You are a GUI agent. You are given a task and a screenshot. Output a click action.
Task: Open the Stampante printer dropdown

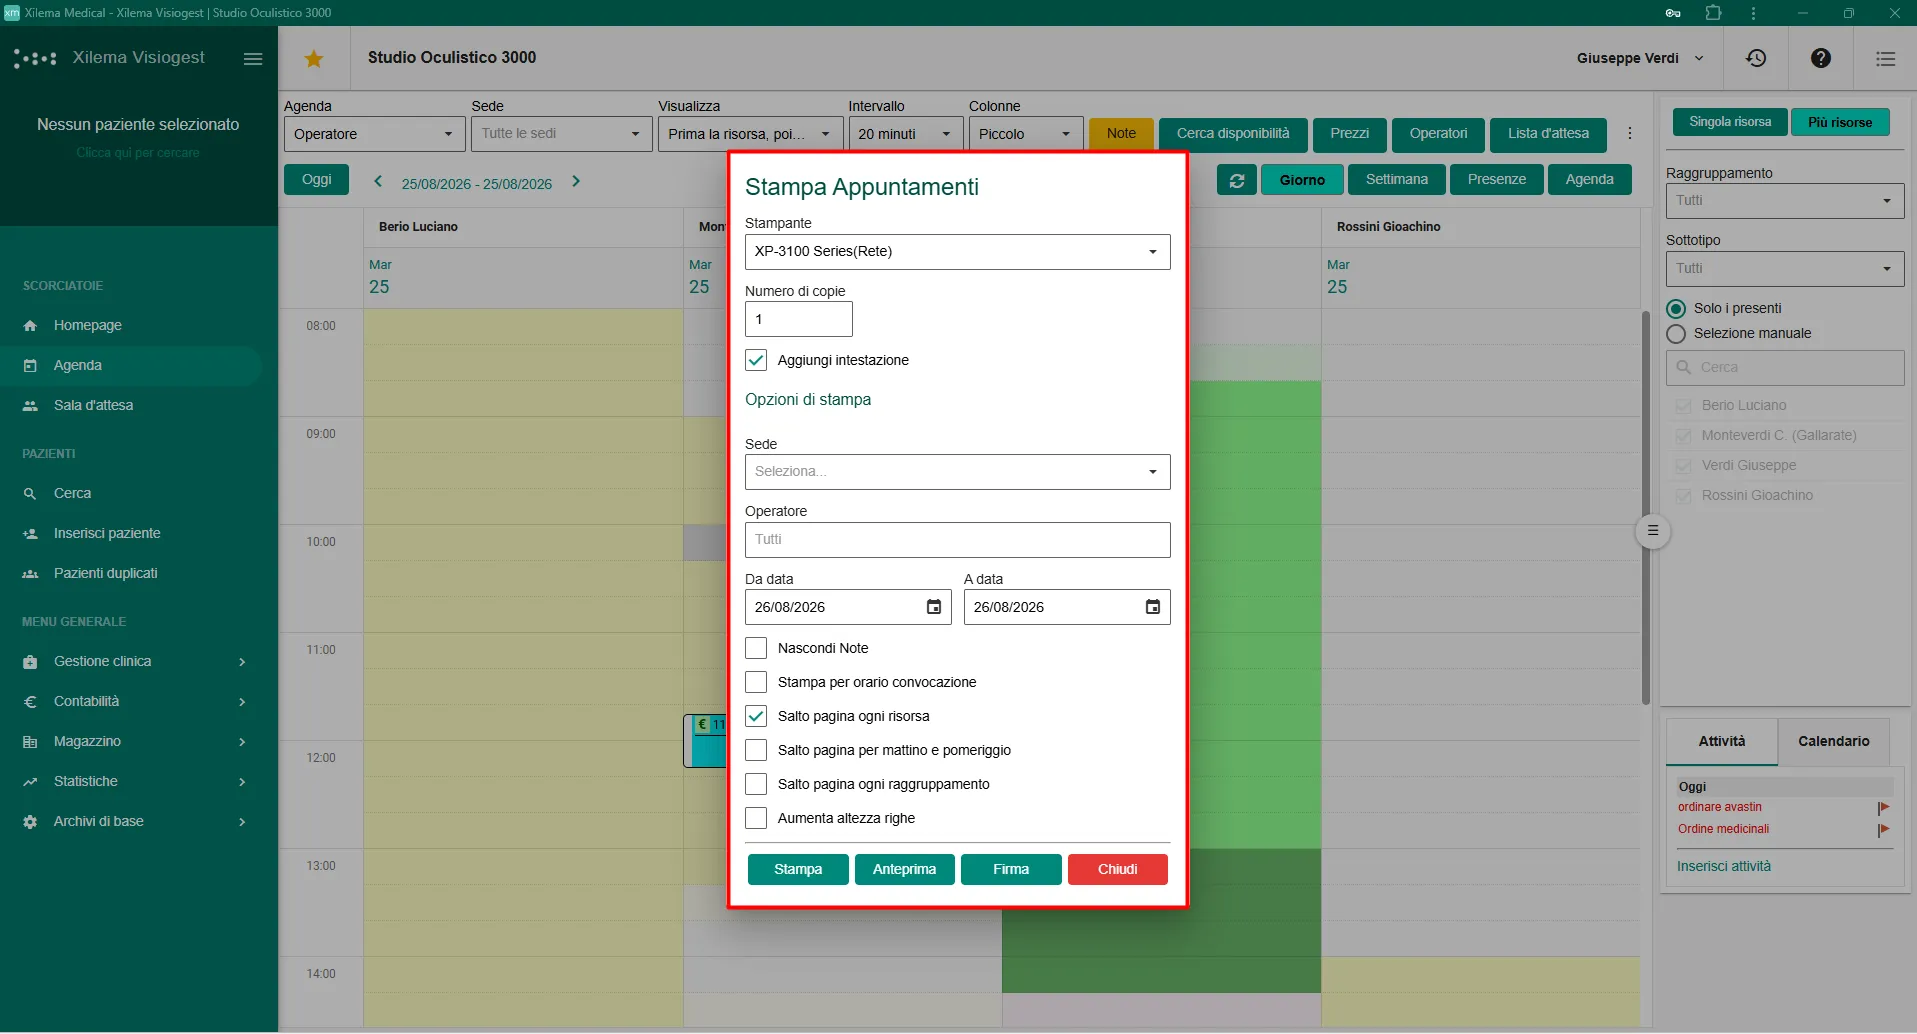[x=957, y=252]
